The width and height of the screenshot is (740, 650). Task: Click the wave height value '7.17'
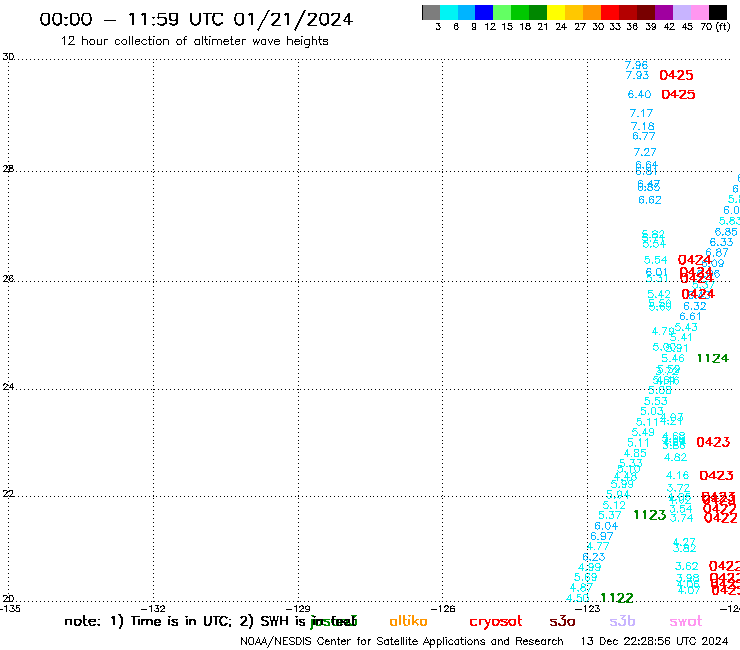[x=641, y=113]
